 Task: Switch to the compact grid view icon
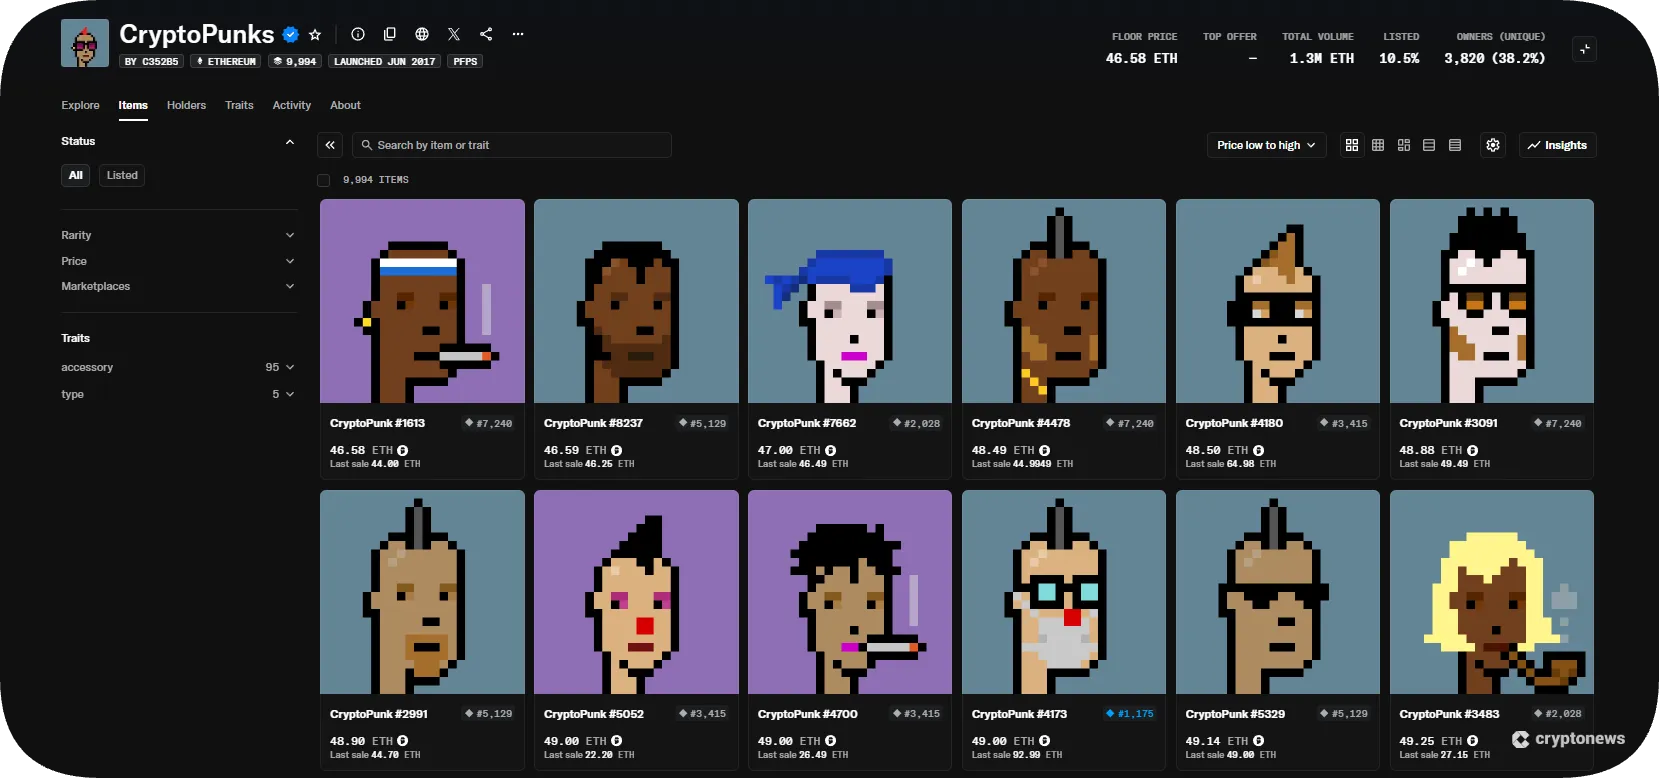(x=1378, y=145)
